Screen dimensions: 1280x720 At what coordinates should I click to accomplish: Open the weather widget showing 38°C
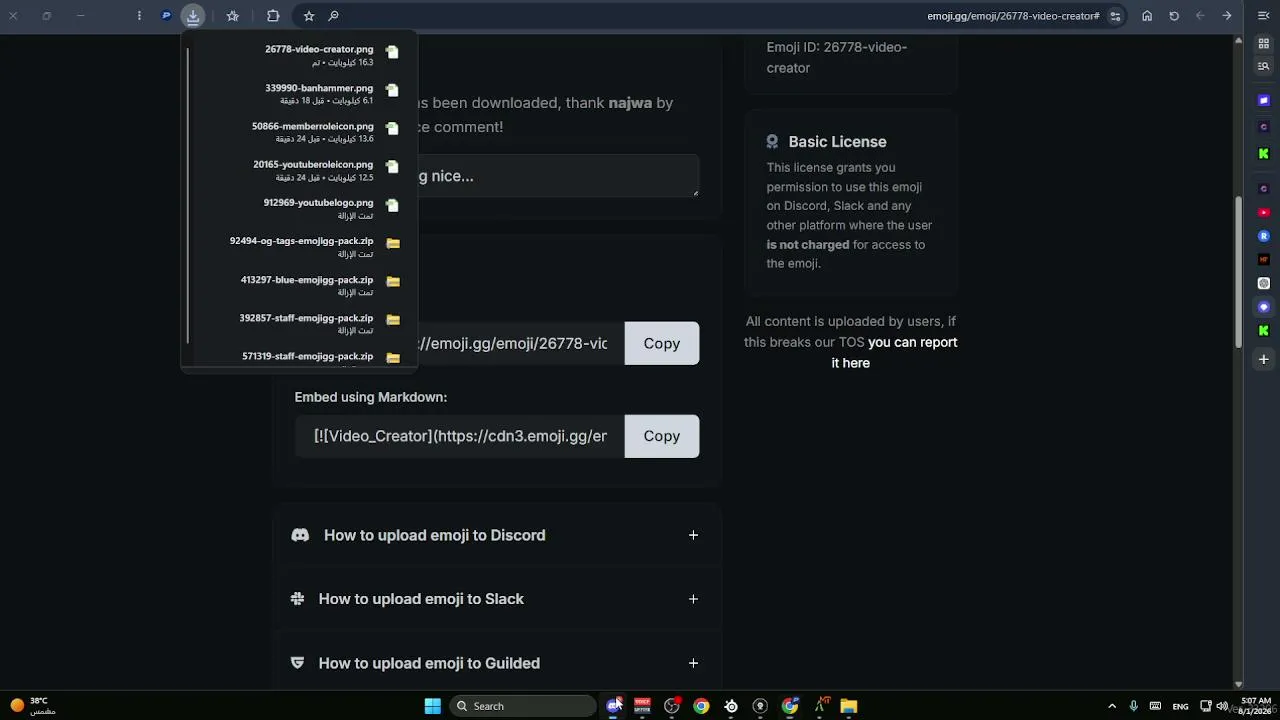[32, 706]
